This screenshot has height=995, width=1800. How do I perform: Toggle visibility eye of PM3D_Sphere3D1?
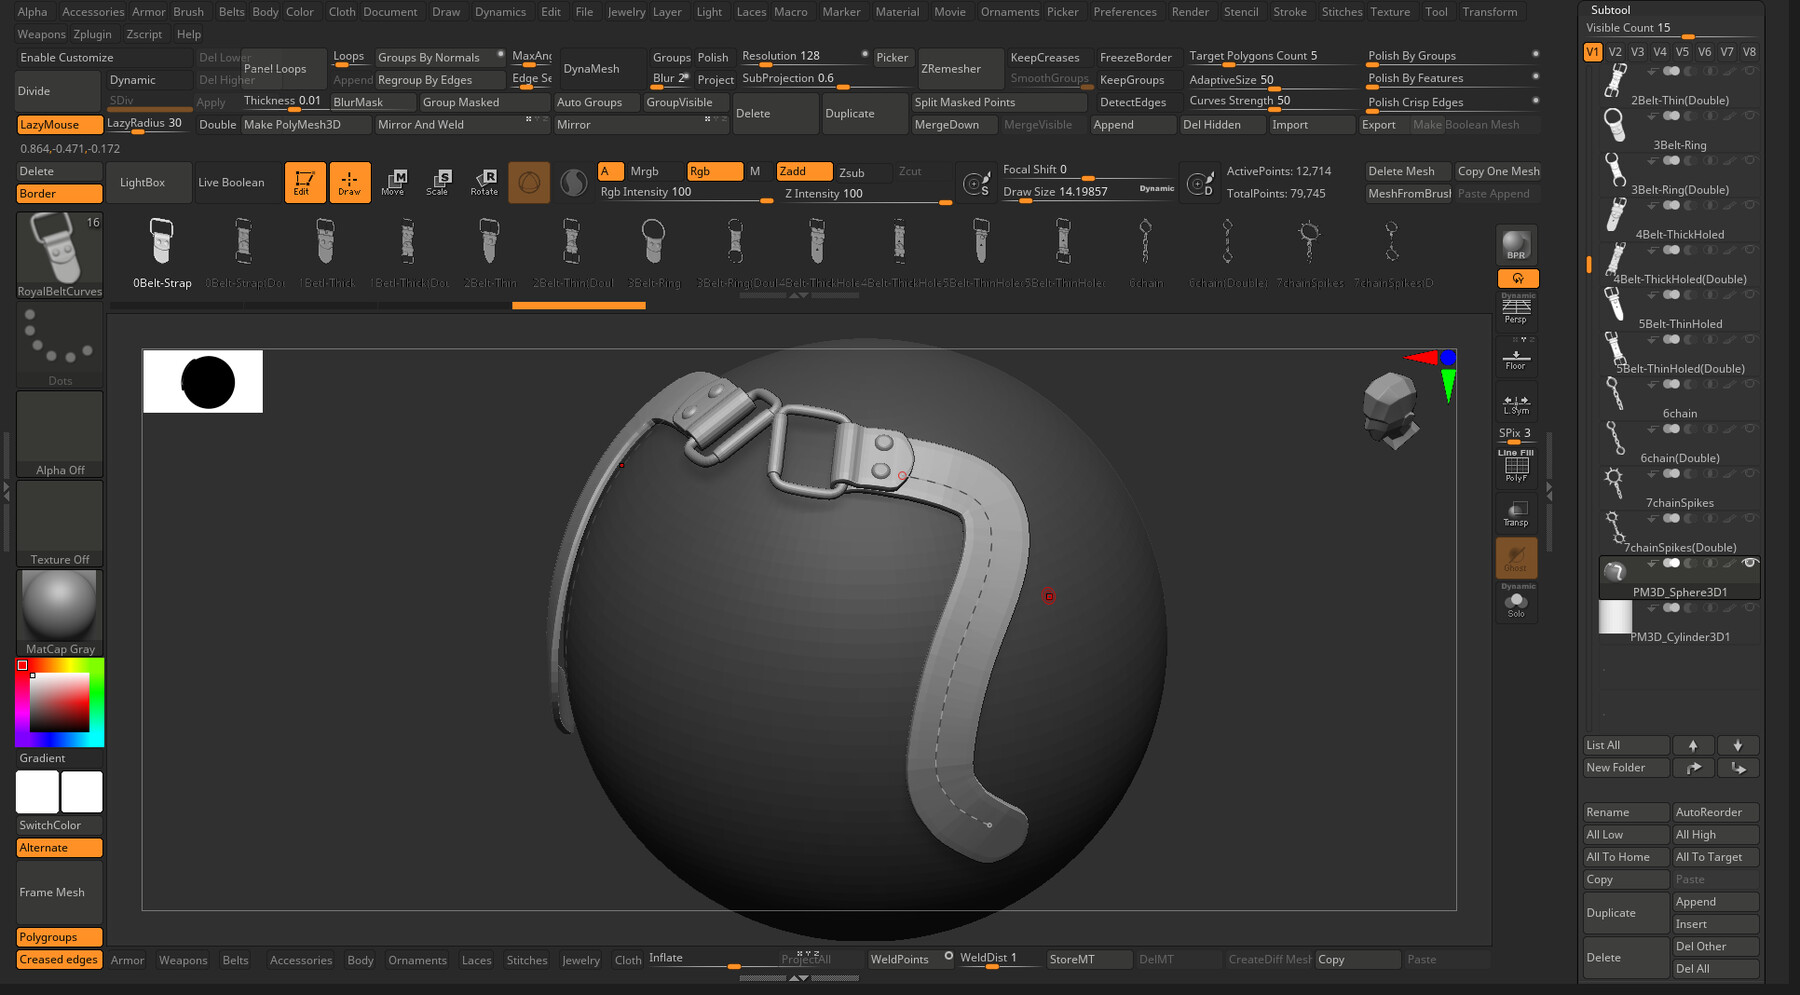point(1750,563)
